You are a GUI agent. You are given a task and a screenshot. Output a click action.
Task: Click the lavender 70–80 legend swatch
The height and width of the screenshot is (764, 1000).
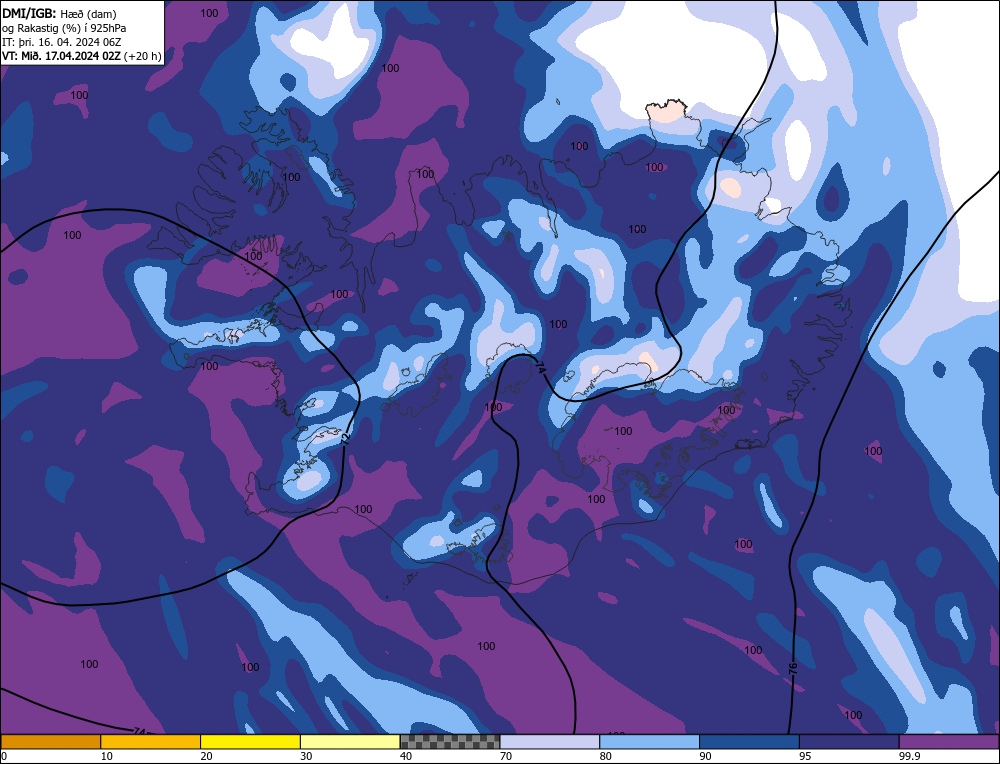click(550, 742)
